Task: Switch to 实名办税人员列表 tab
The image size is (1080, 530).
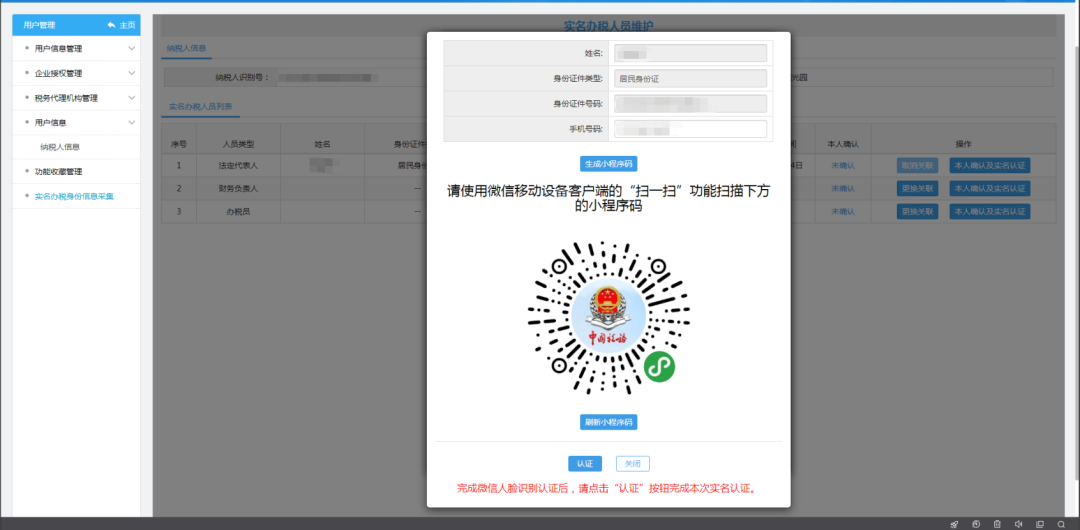Action: pyautogui.click(x=200, y=107)
